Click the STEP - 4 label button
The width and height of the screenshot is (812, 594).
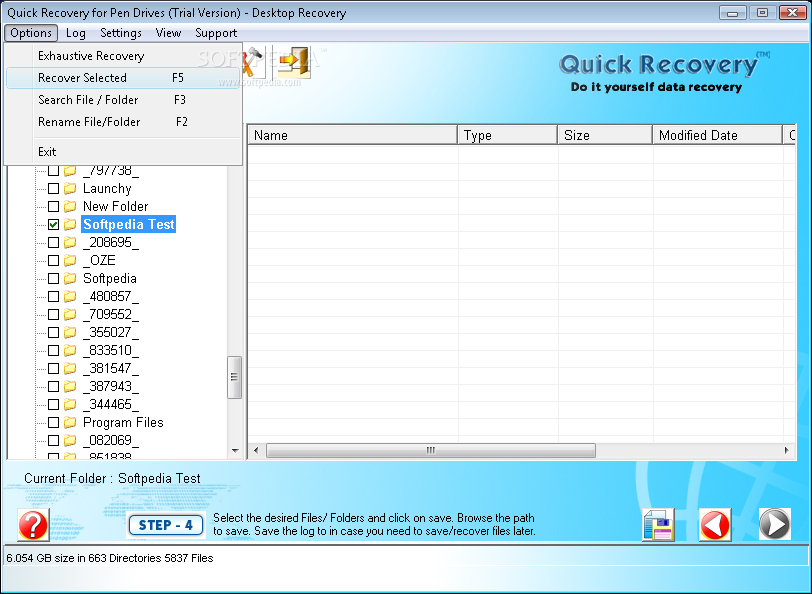166,525
